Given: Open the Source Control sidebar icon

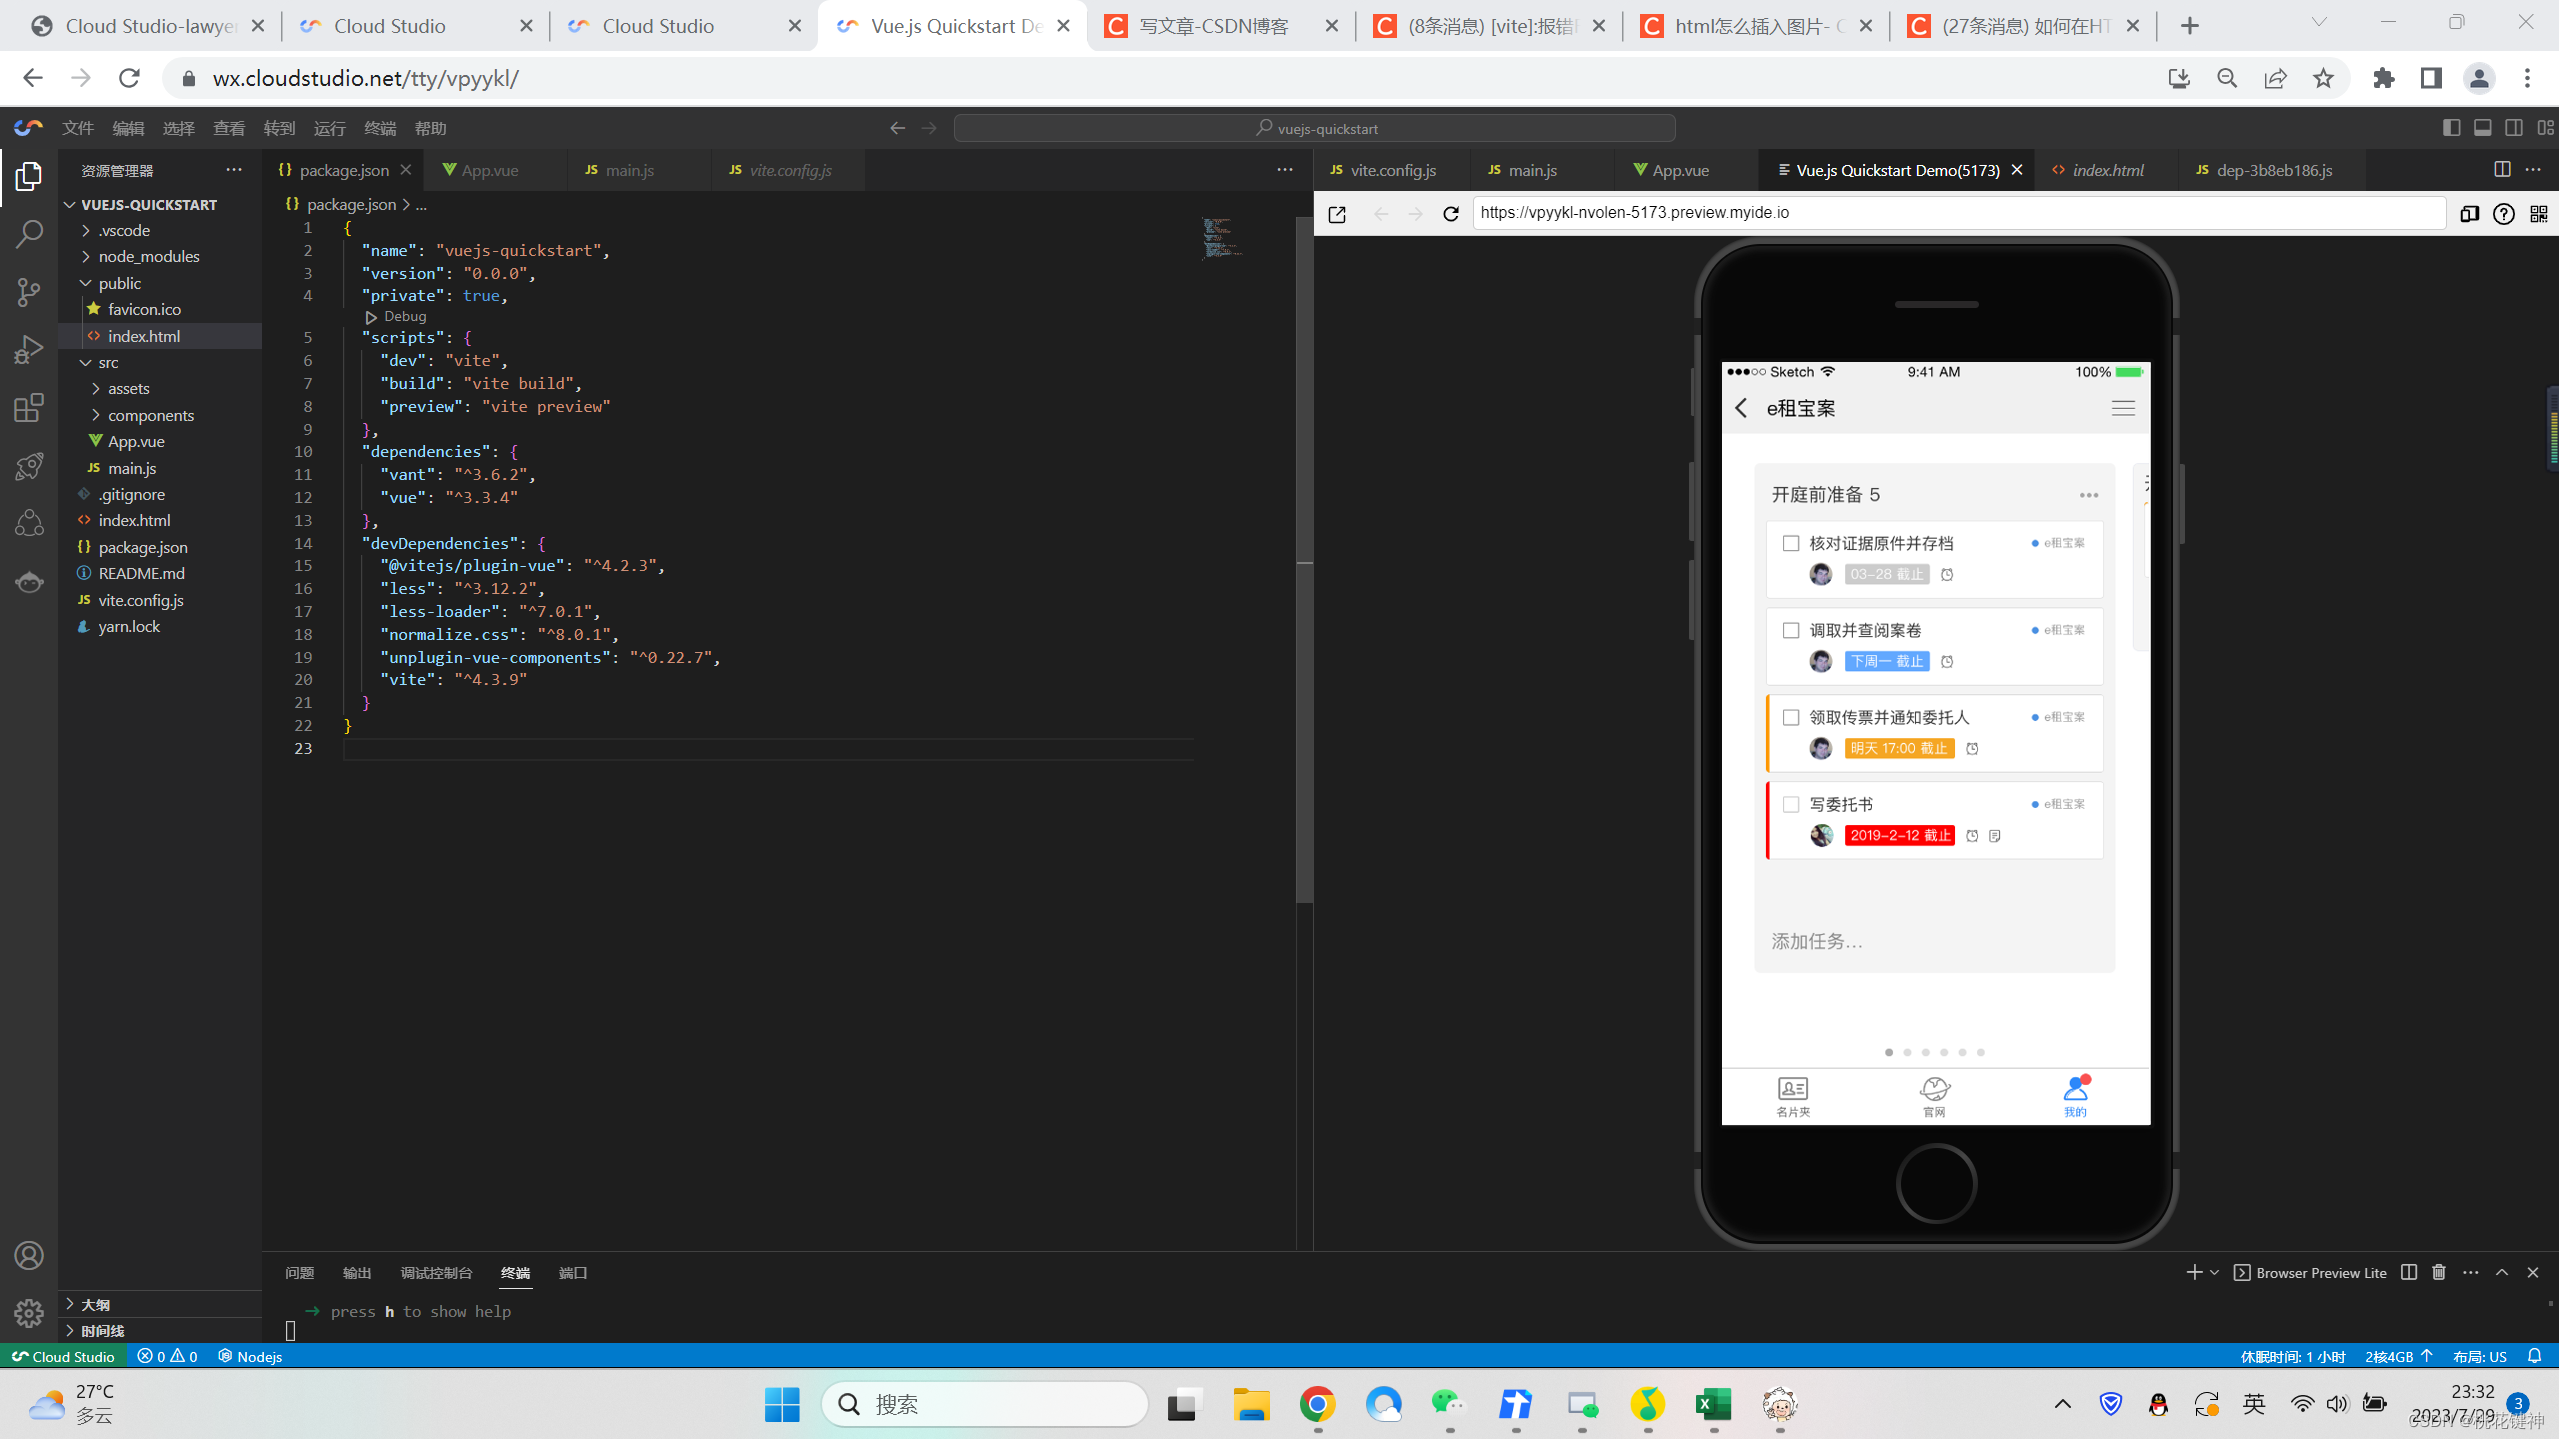Looking at the screenshot, I should click(29, 291).
